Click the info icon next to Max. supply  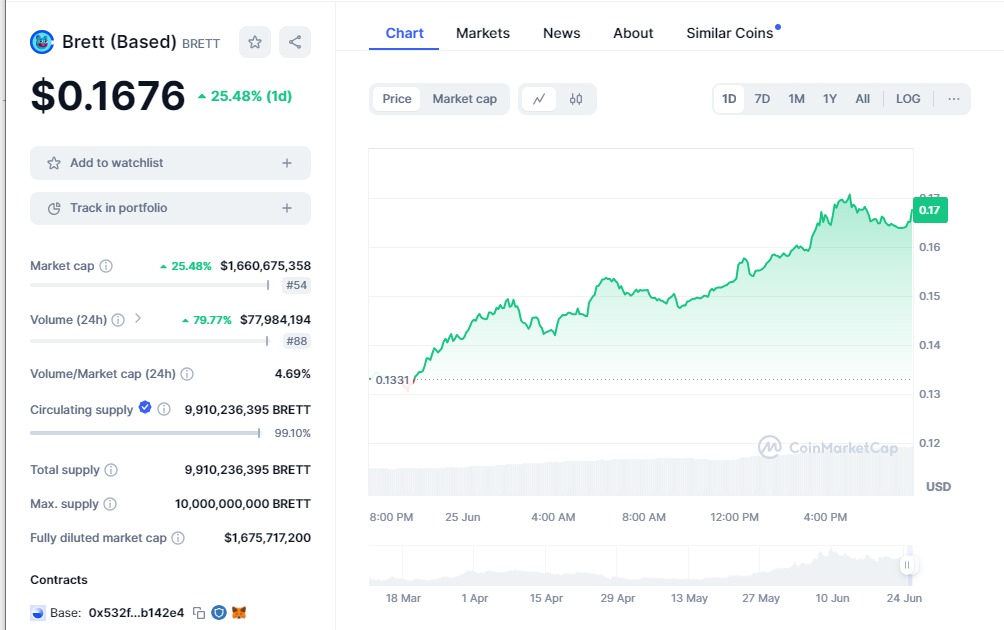pyautogui.click(x=110, y=504)
